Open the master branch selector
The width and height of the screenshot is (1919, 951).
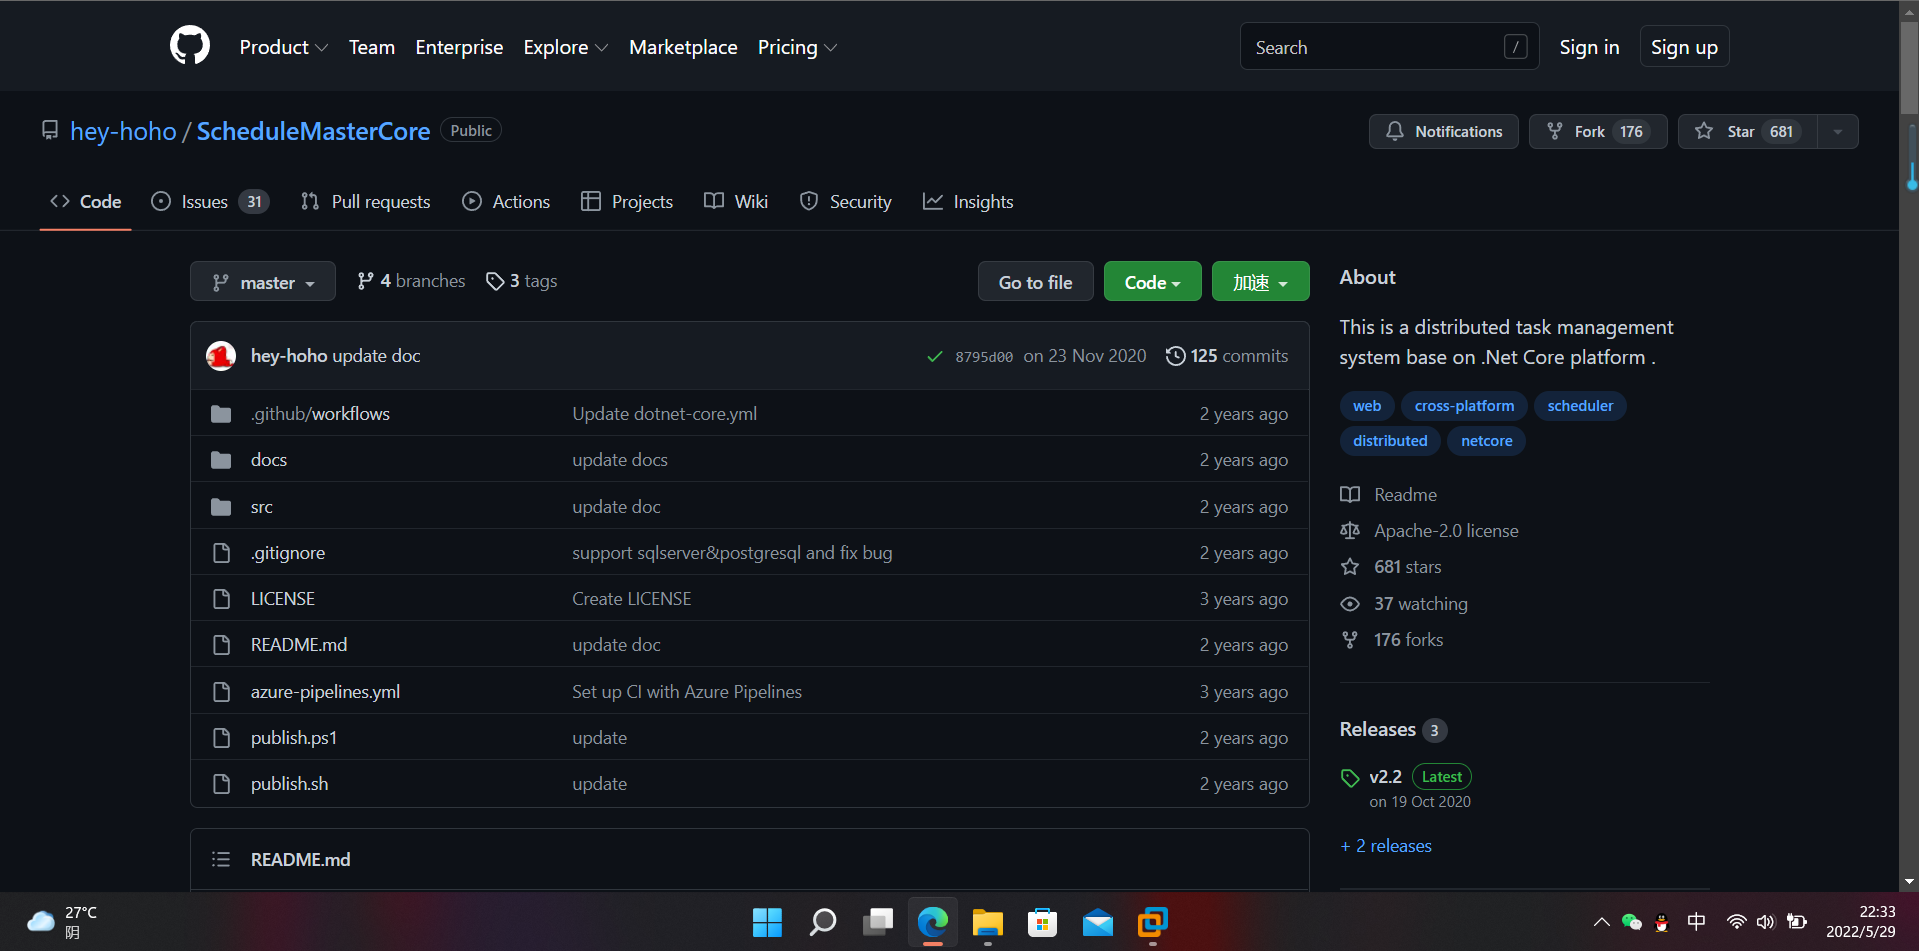click(x=263, y=283)
